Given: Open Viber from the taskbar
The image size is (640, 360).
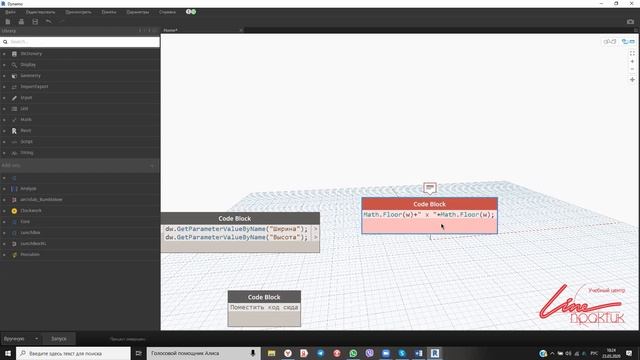Looking at the screenshot, I should [x=369, y=353].
